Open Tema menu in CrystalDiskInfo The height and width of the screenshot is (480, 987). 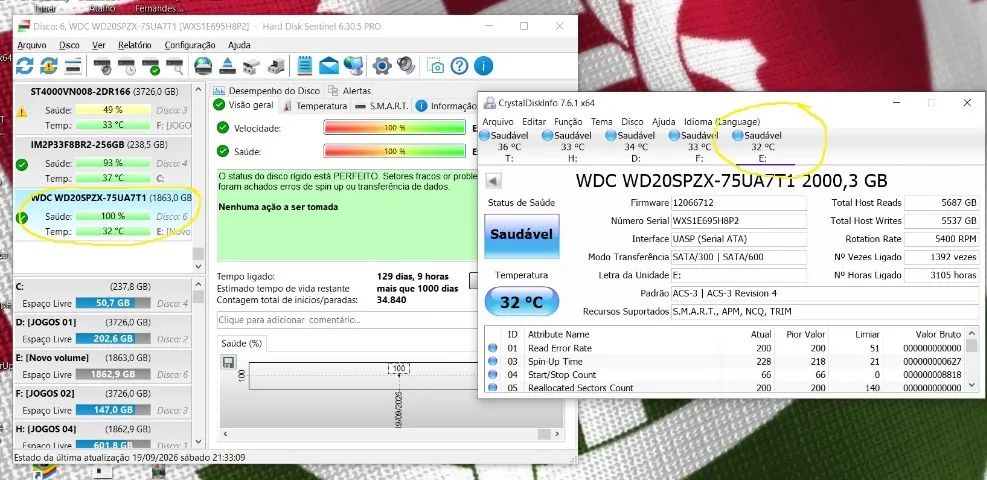(x=601, y=121)
